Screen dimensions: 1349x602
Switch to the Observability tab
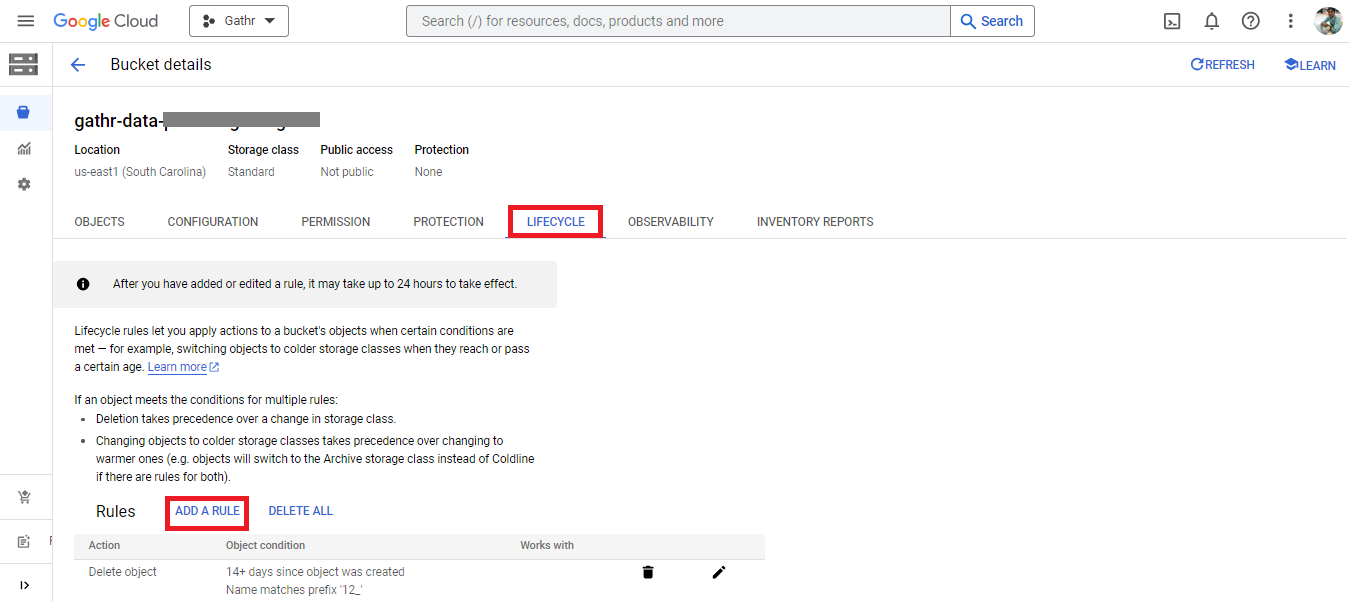coord(670,222)
